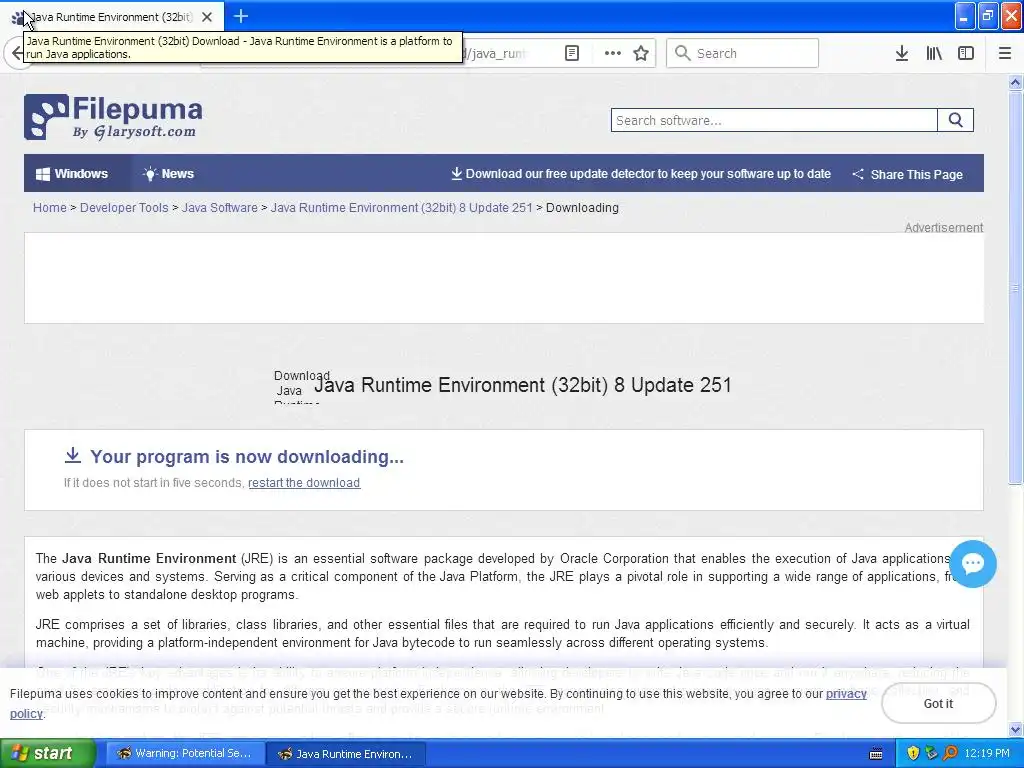Open the Windows menu item
The height and width of the screenshot is (768, 1024).
click(x=72, y=174)
